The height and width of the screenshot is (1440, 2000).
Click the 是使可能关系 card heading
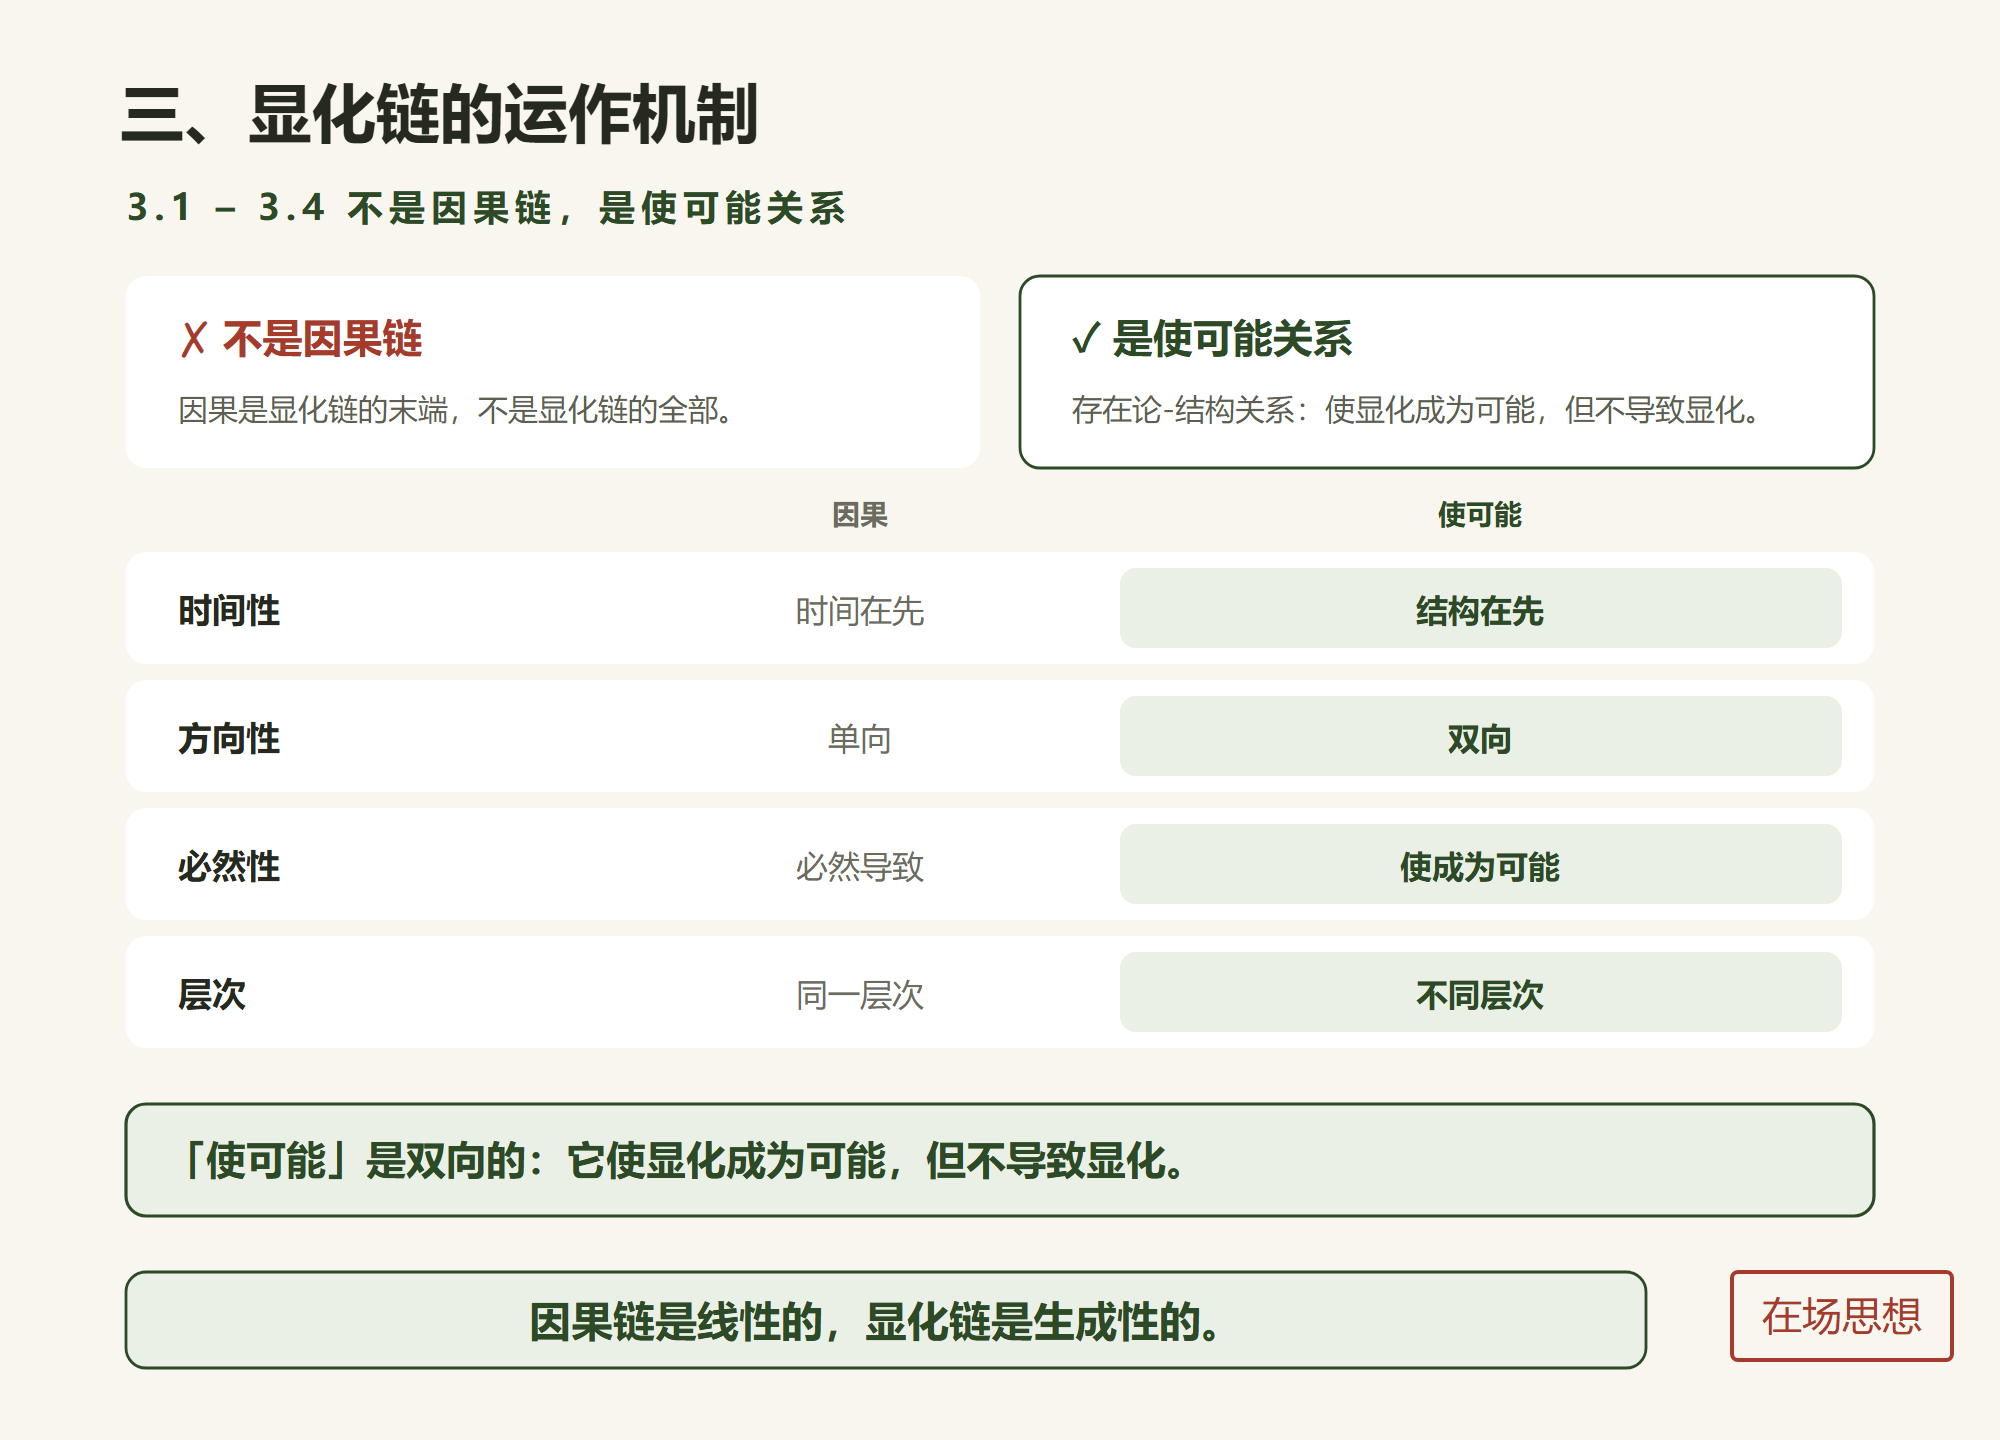pyautogui.click(x=1232, y=339)
